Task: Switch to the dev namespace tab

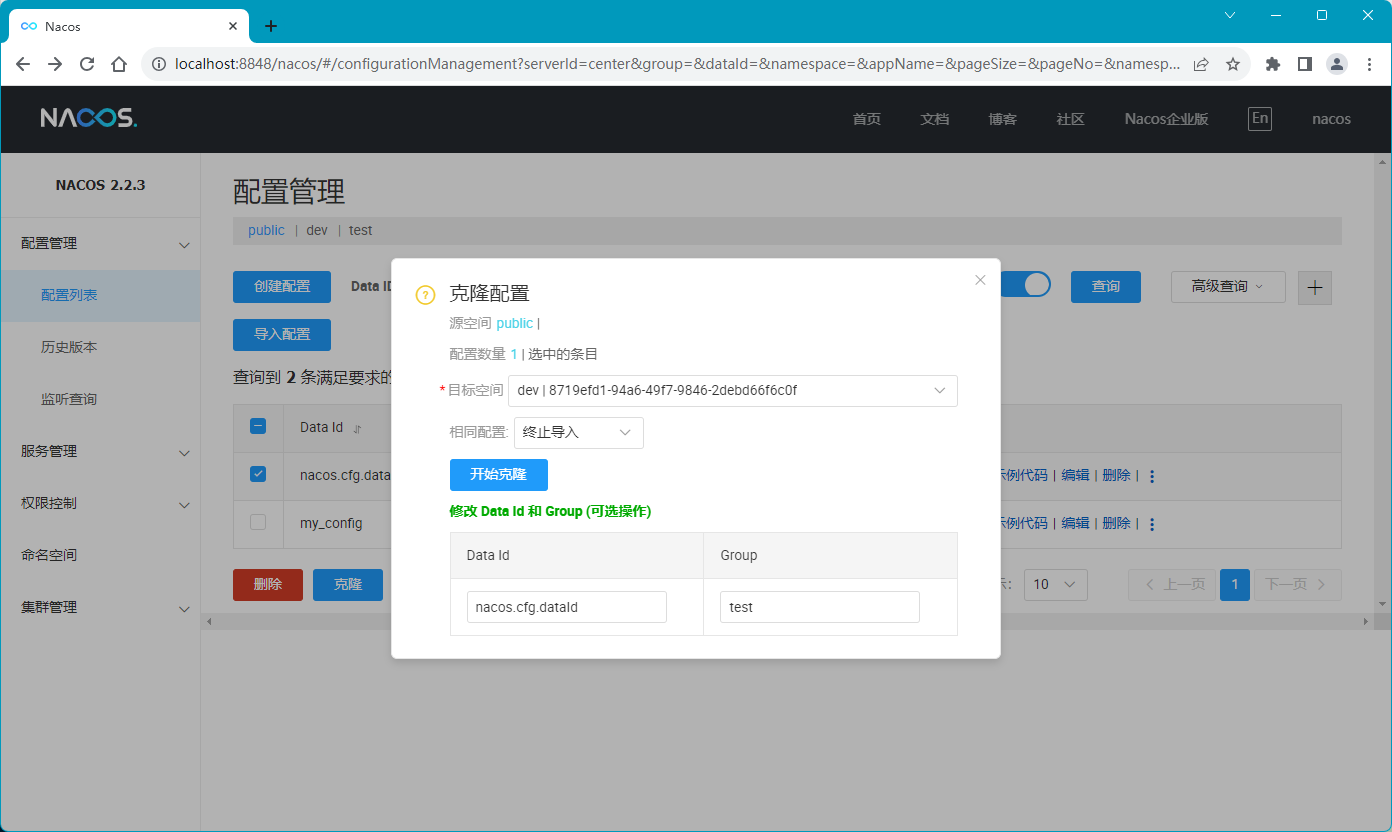Action: coord(317,231)
